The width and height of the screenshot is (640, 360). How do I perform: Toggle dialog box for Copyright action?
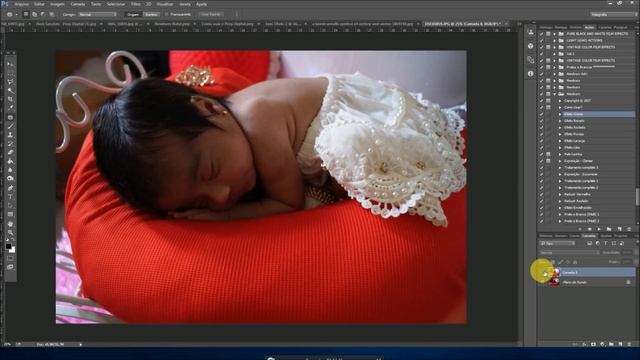click(548, 101)
